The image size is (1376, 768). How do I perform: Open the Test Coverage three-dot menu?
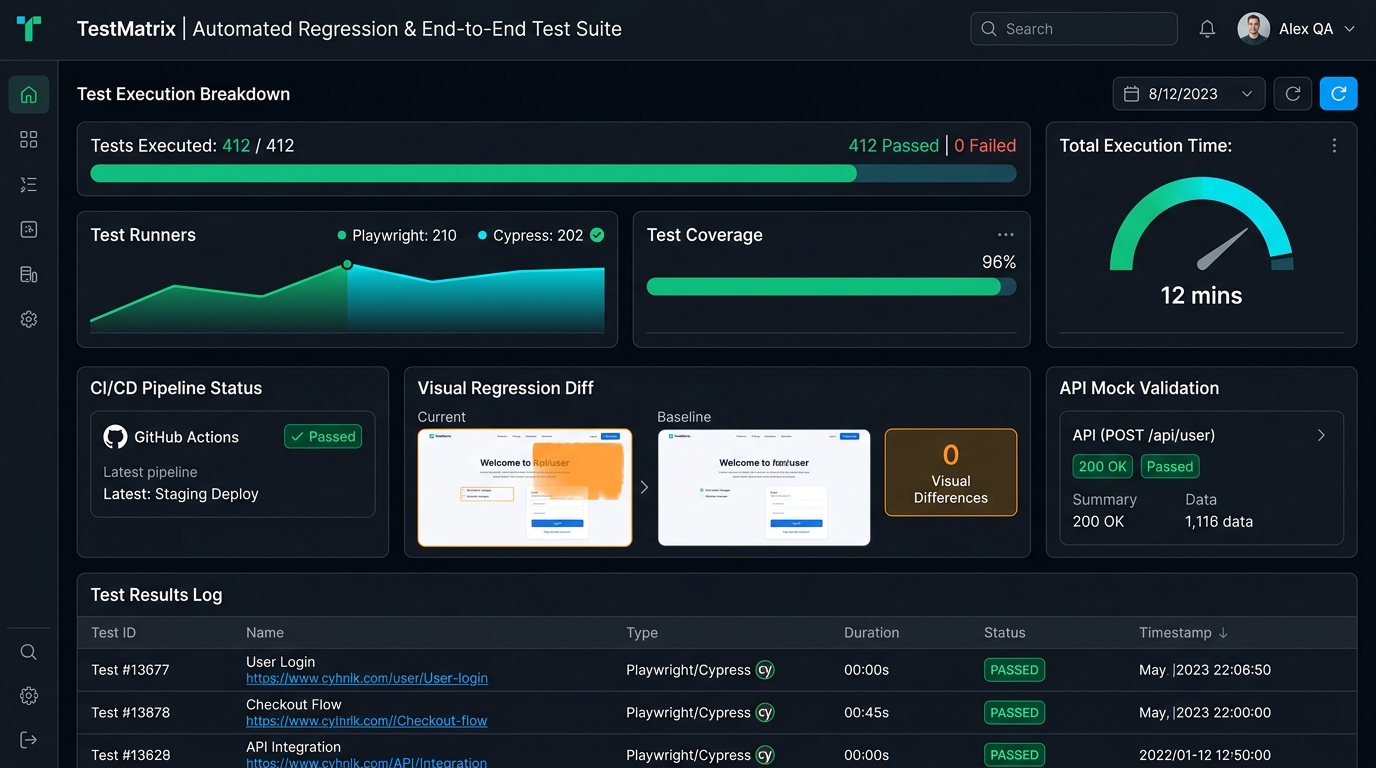(1006, 235)
